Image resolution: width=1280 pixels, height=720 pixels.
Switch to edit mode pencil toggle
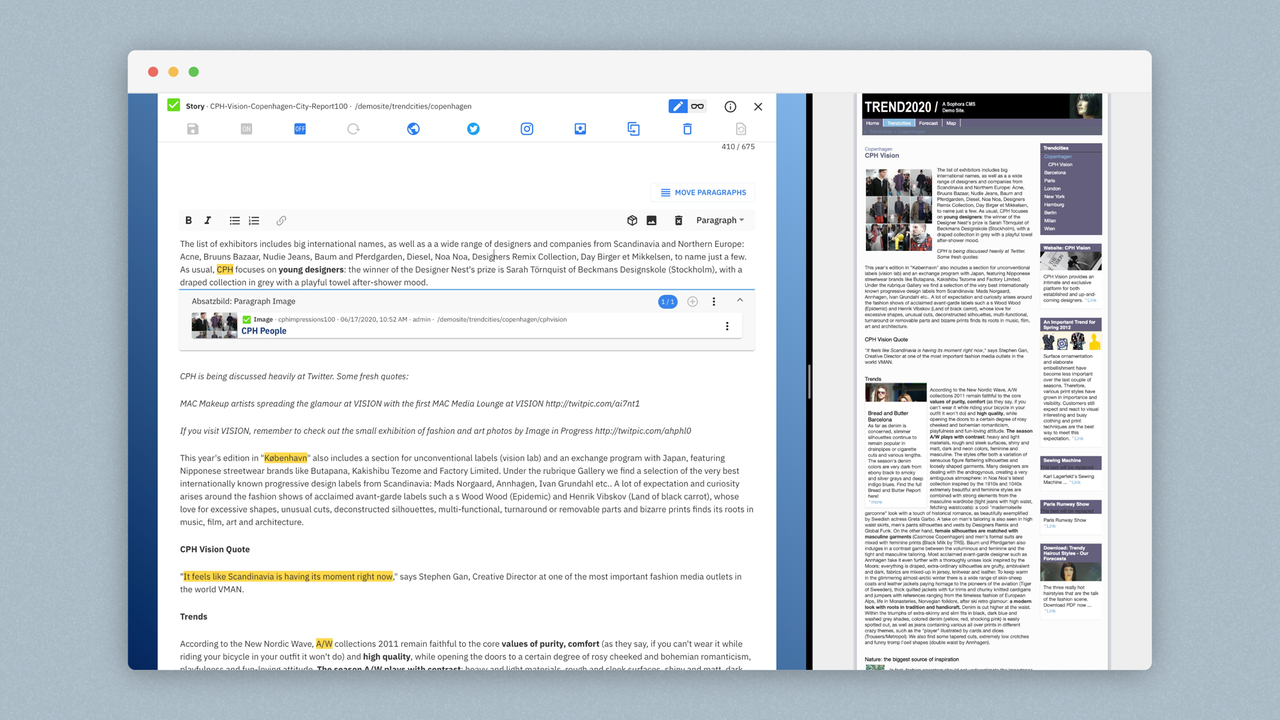point(678,106)
